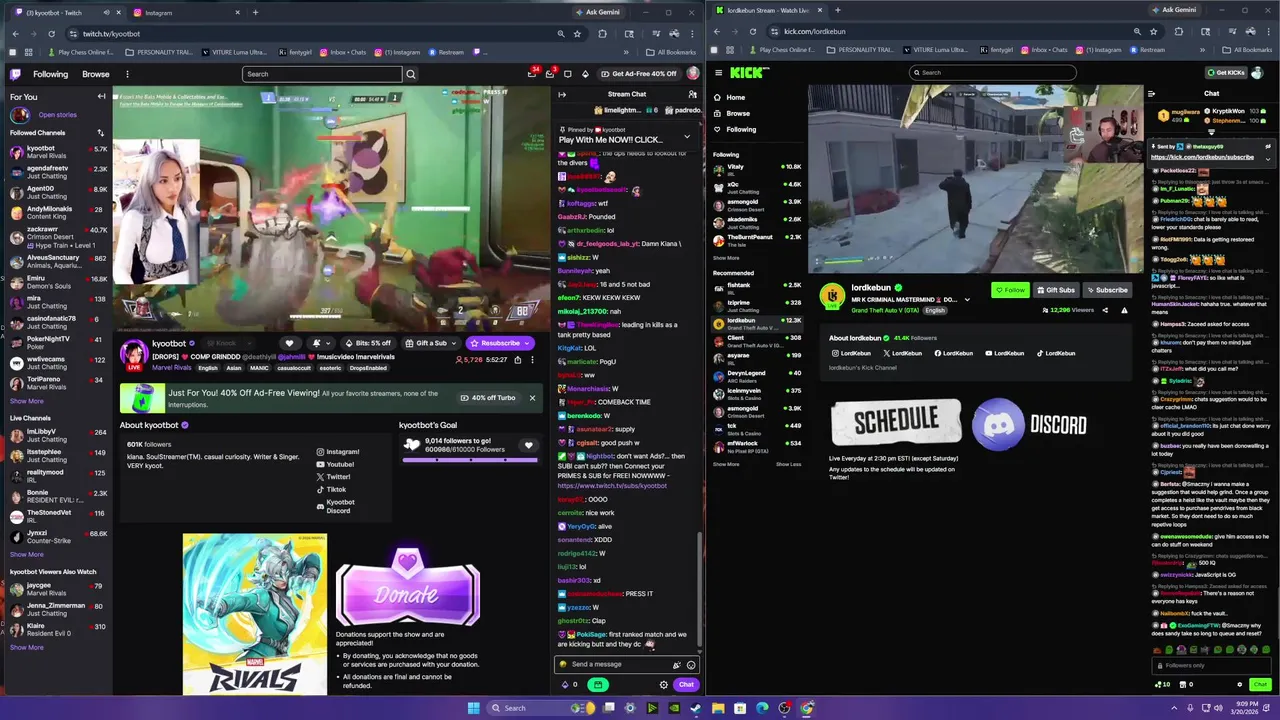1280x720 pixels.
Task: Focus the Kick Search box
Action: tap(993, 73)
